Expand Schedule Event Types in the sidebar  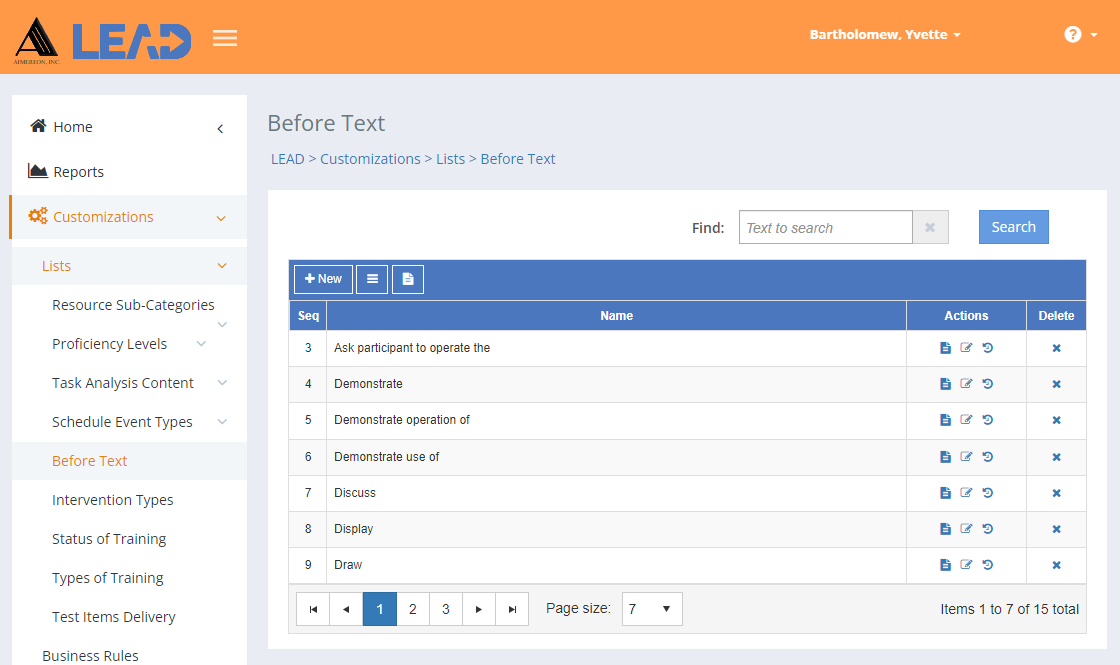pos(222,421)
